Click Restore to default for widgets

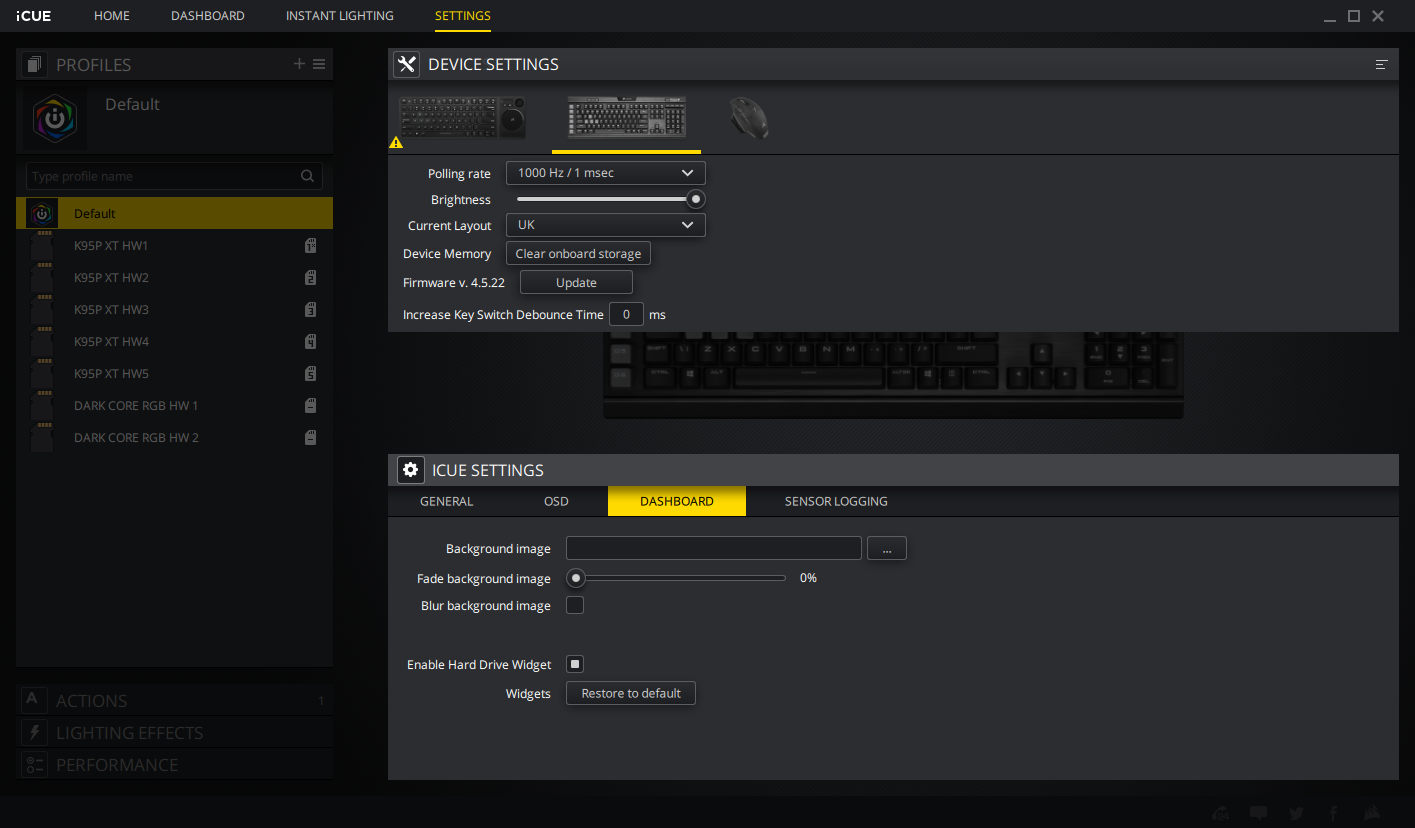[x=631, y=693]
